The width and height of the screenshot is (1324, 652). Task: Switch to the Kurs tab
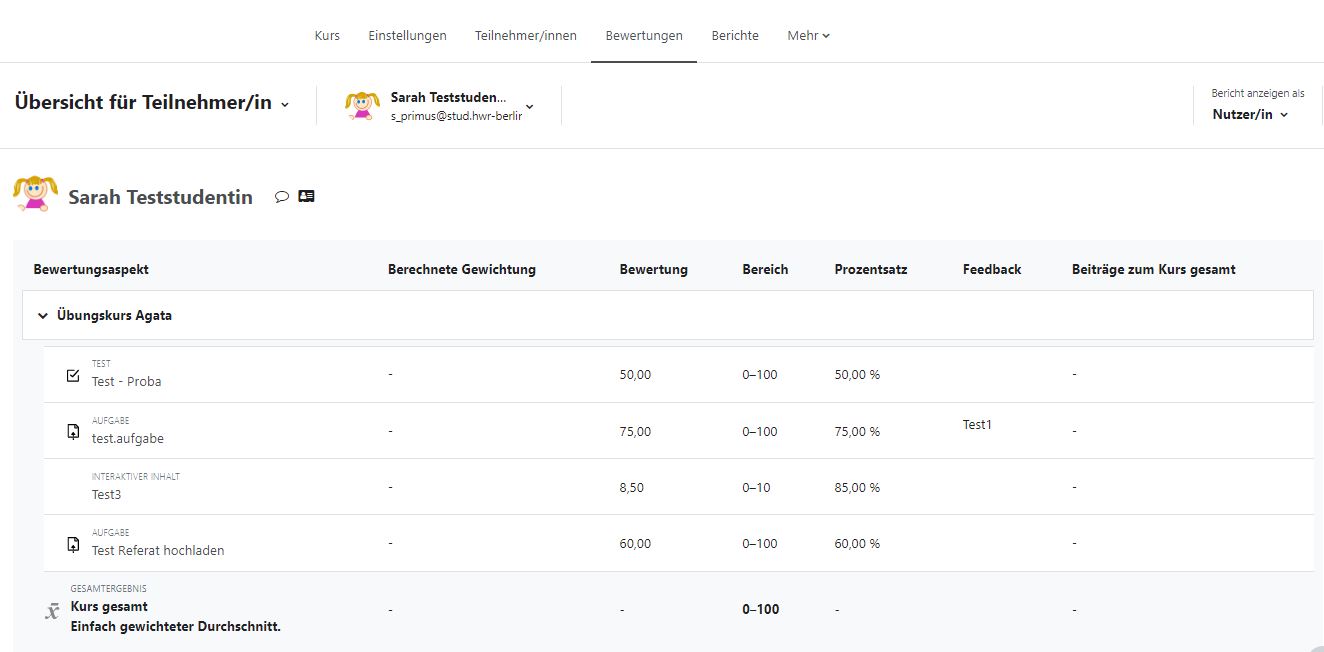pos(327,36)
